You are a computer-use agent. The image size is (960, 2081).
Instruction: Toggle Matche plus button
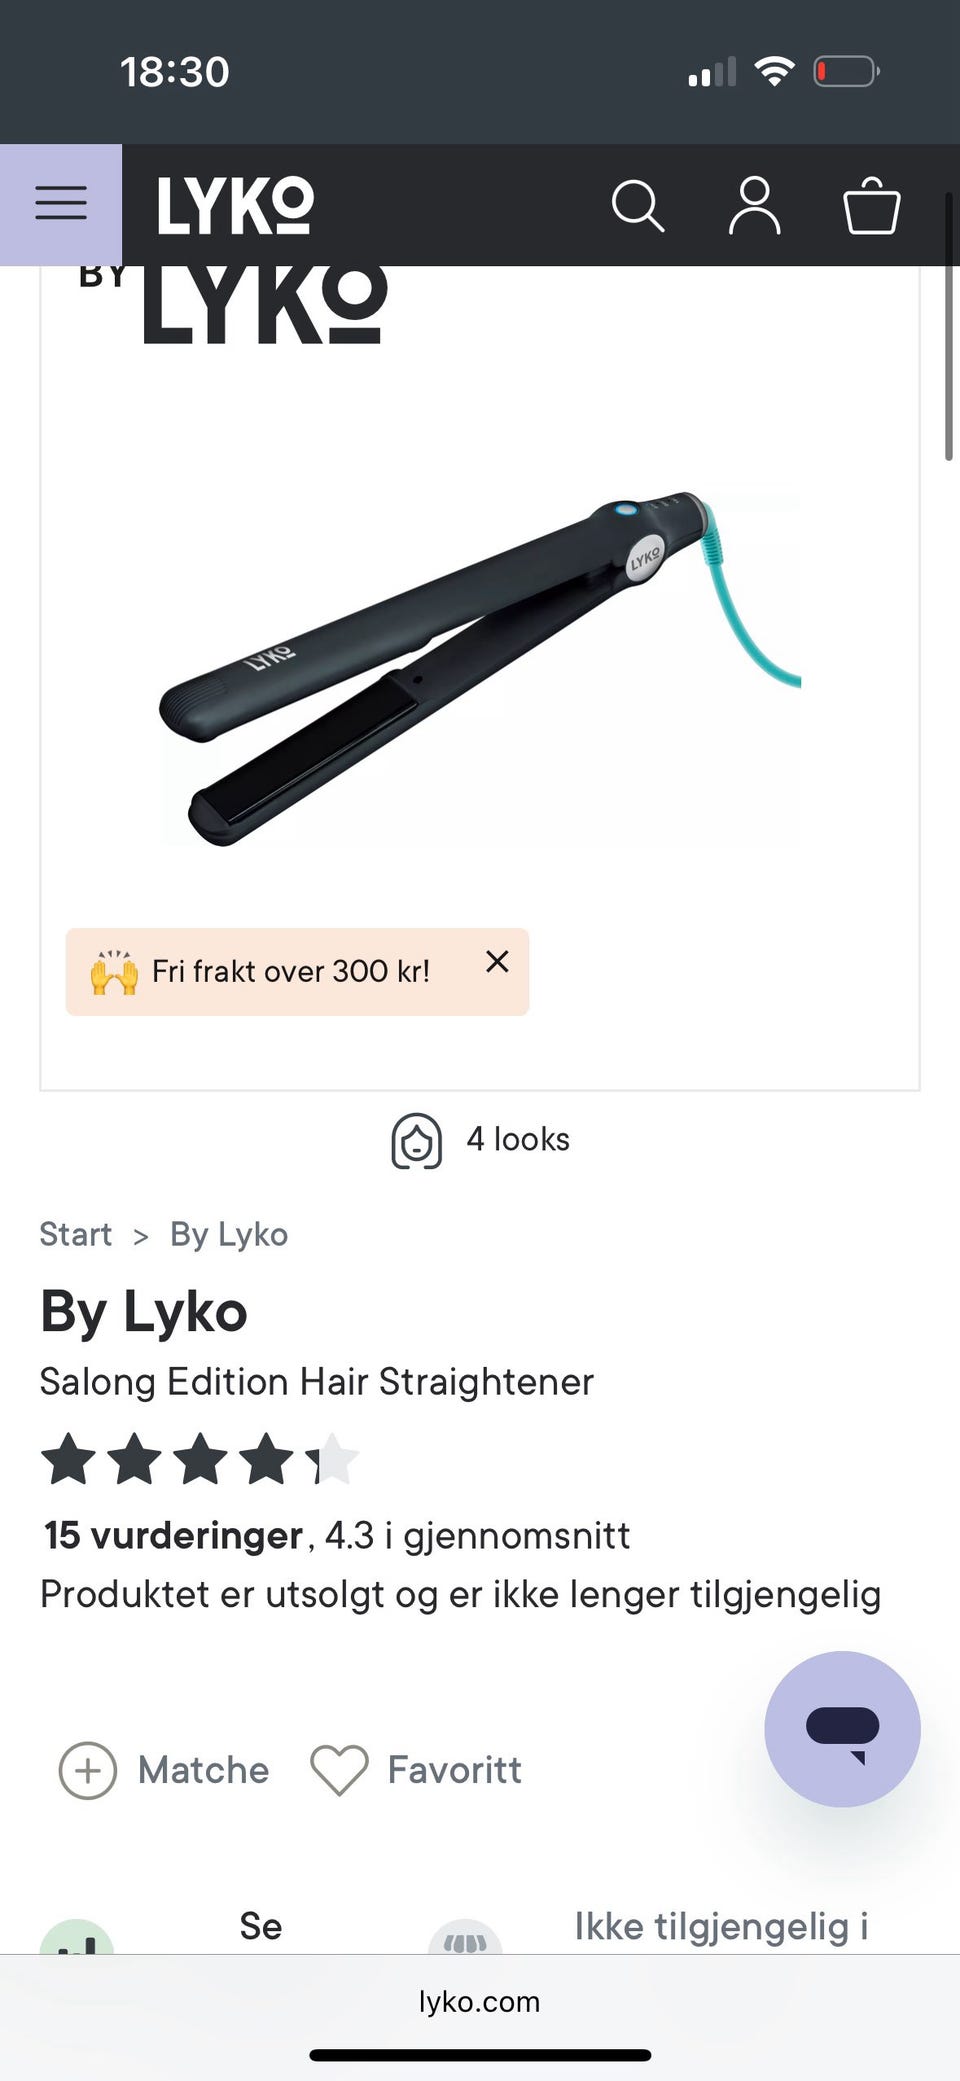click(88, 1770)
